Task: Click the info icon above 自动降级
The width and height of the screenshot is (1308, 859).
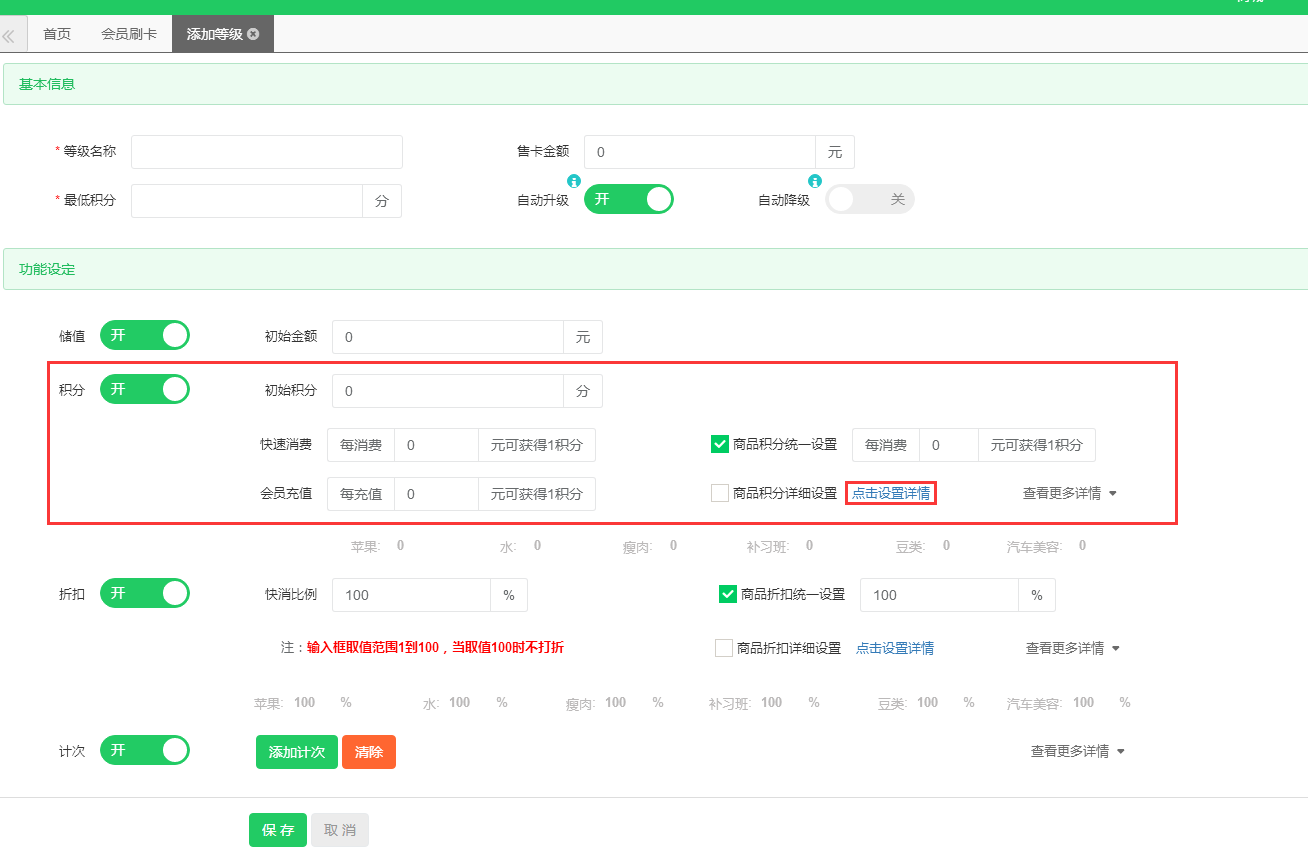Action: (x=815, y=181)
